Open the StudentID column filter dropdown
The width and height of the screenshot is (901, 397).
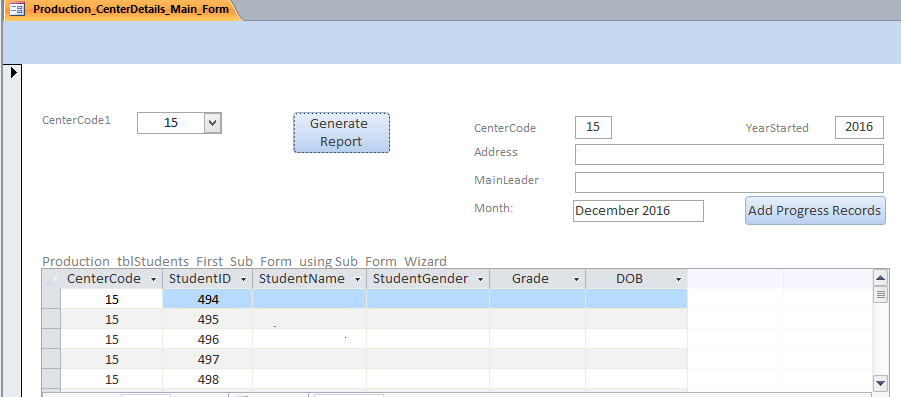pyautogui.click(x=244, y=279)
